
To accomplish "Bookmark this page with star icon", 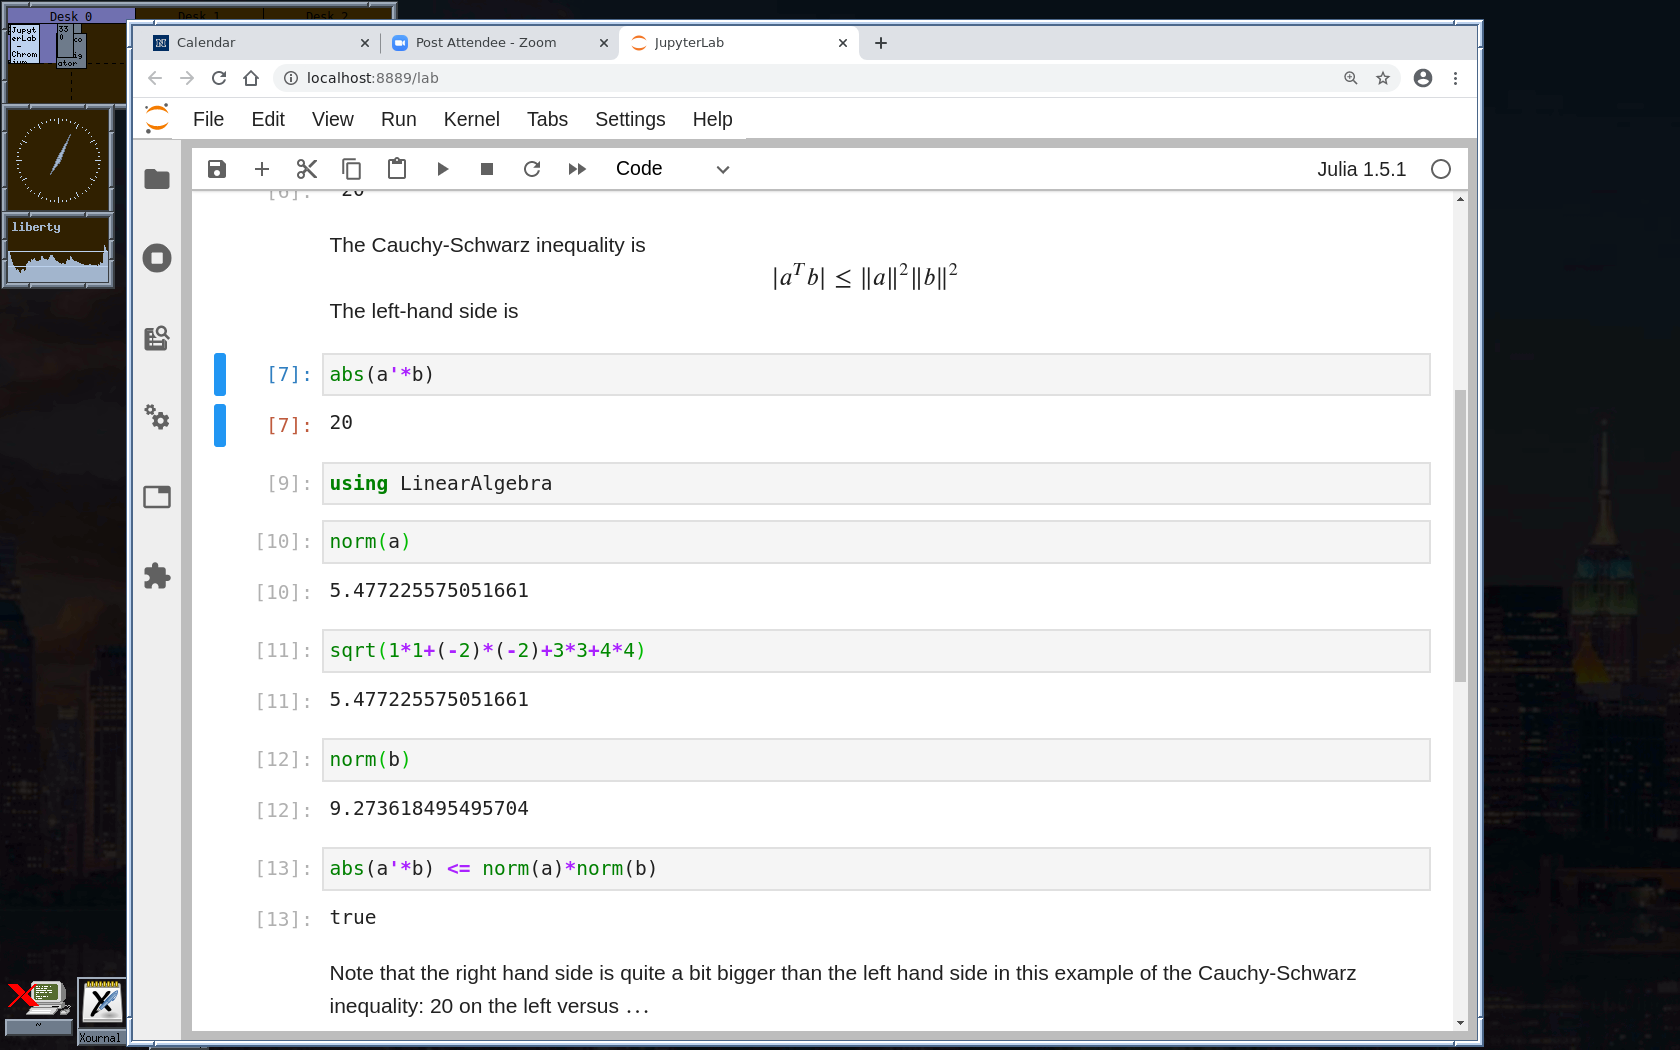I will 1383,78.
